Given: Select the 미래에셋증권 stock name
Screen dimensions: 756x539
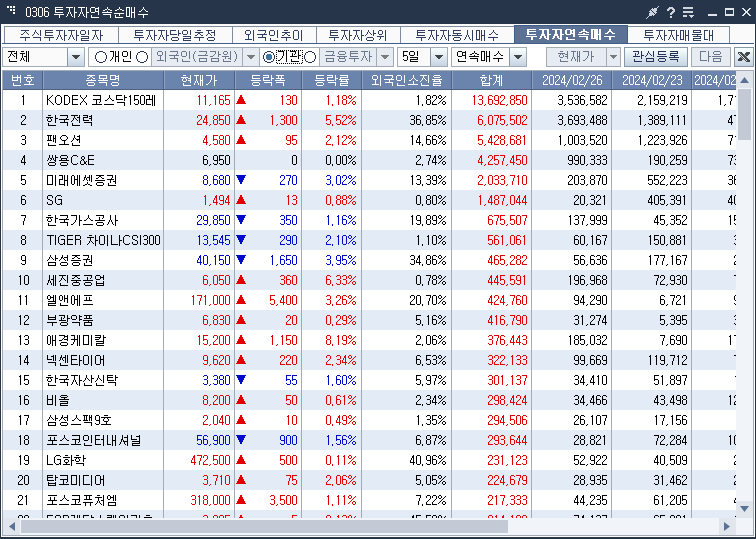Looking at the screenshot, I should point(81,180).
